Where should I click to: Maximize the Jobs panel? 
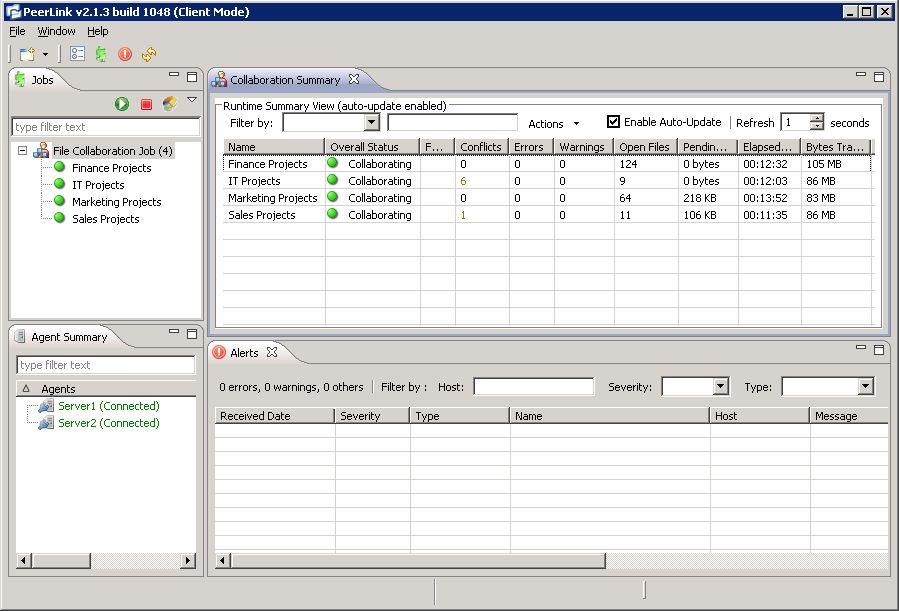pyautogui.click(x=192, y=76)
